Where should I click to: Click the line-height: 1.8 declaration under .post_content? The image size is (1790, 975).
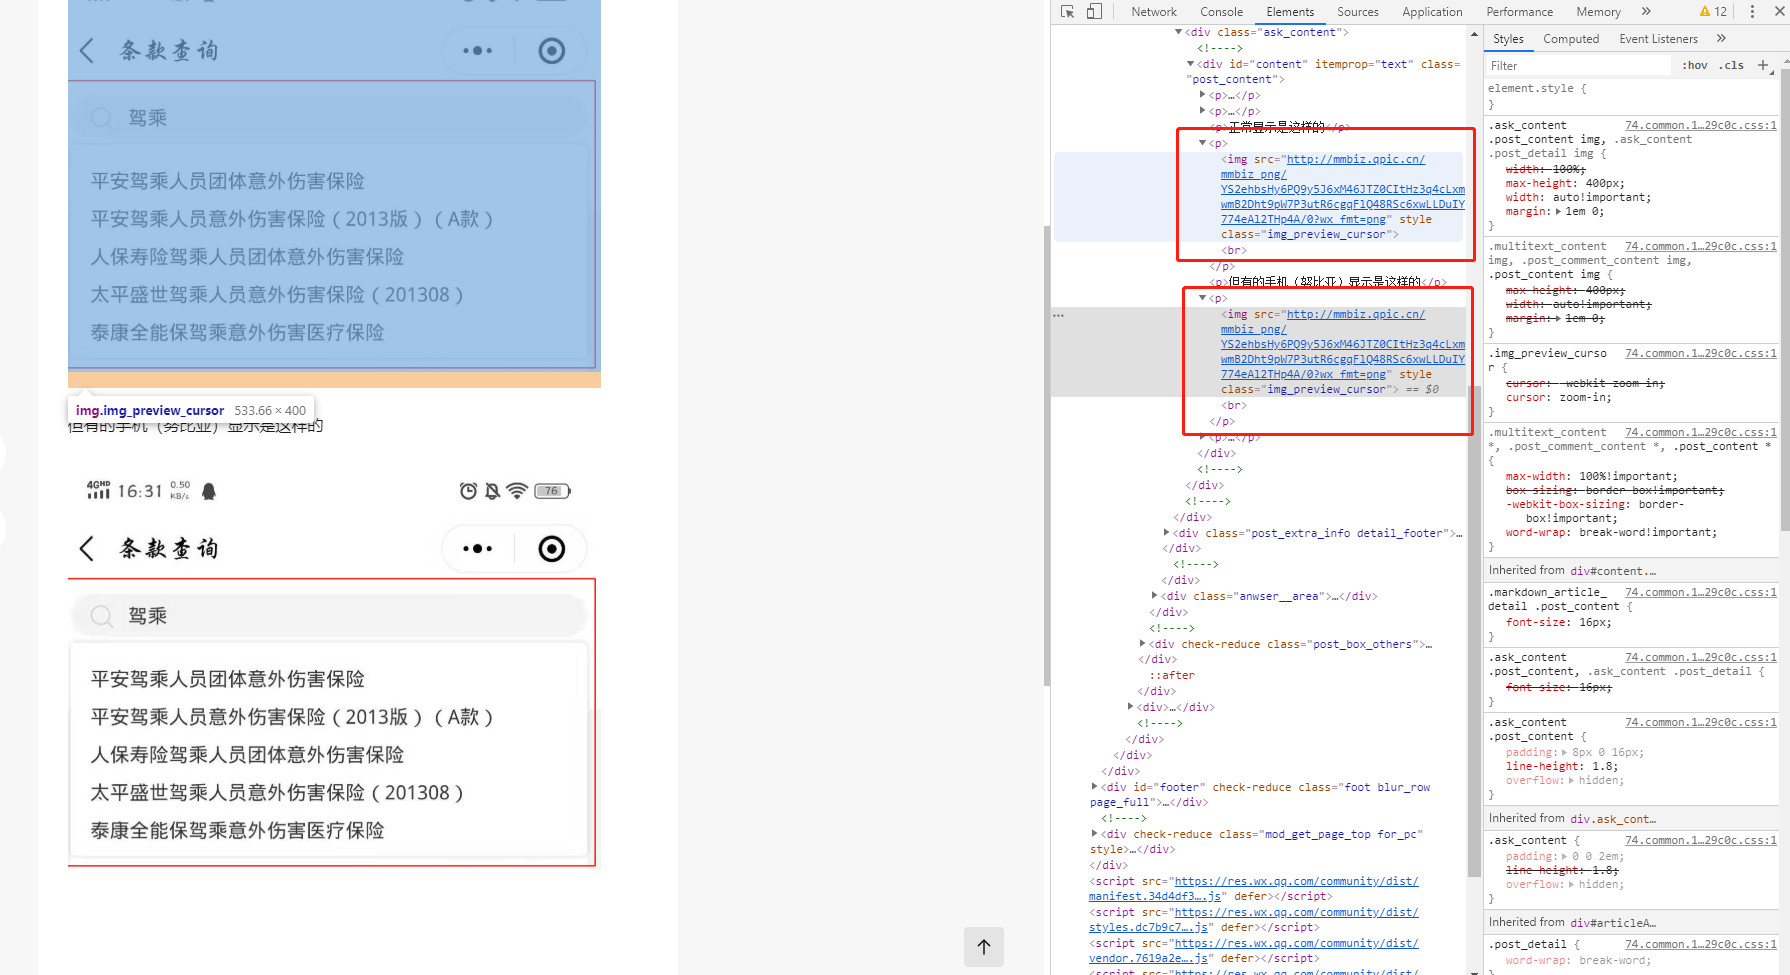[x=1561, y=766]
